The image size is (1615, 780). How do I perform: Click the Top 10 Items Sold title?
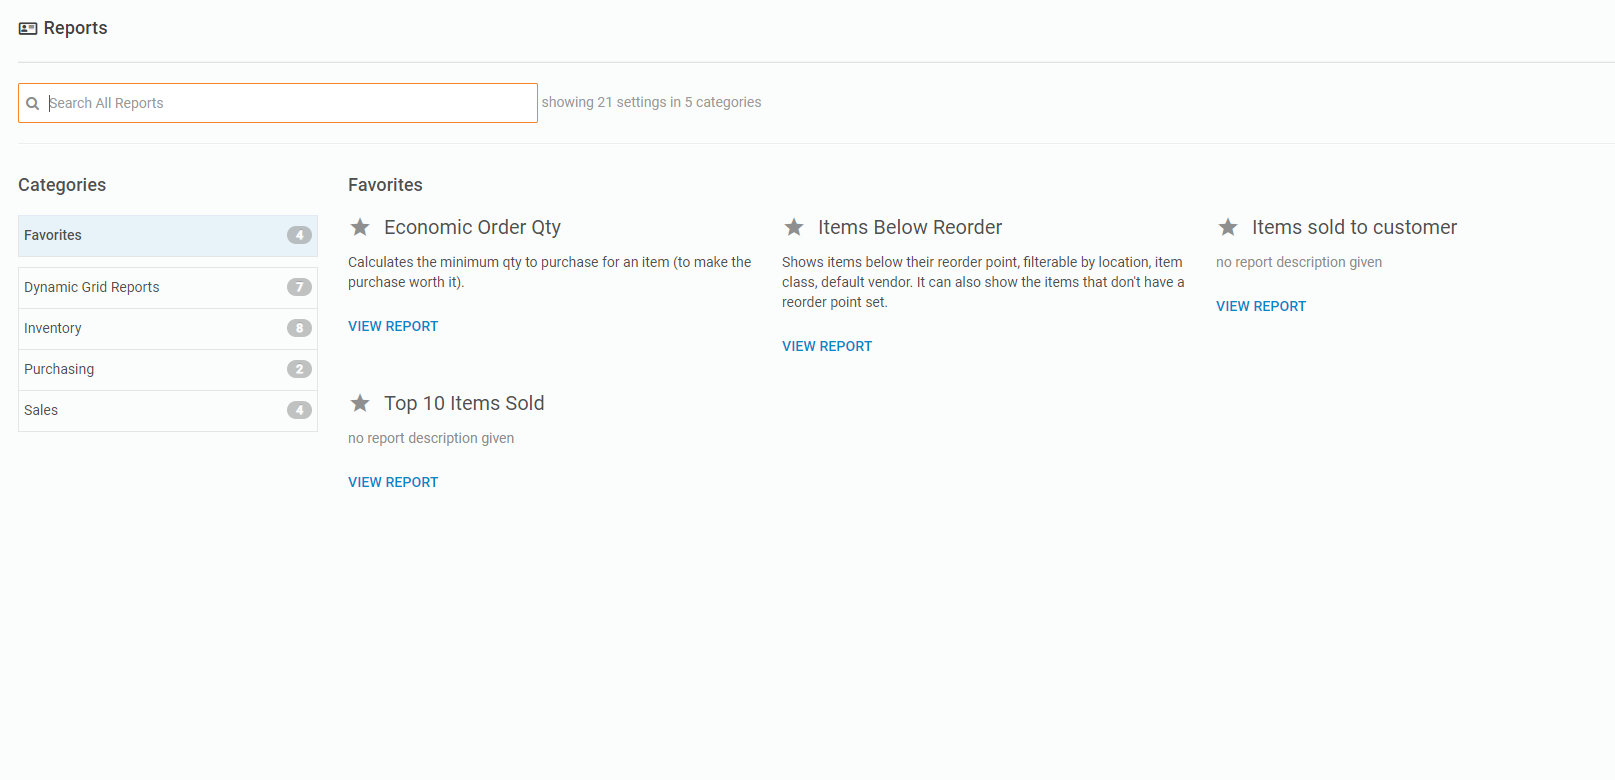[464, 404]
